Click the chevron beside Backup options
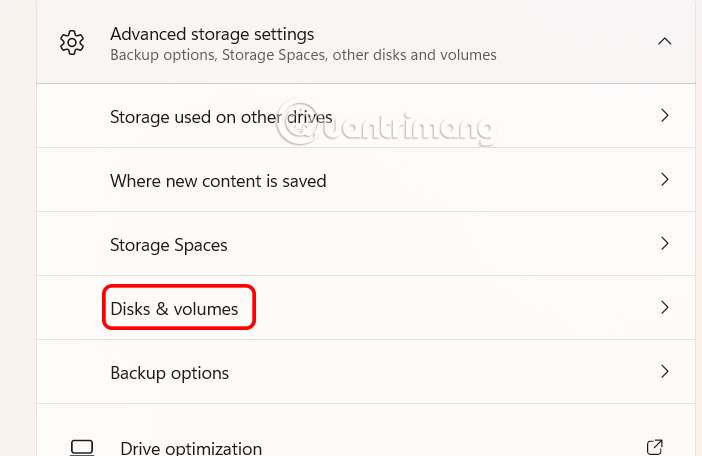Screen dimensions: 702x456 click(664, 372)
